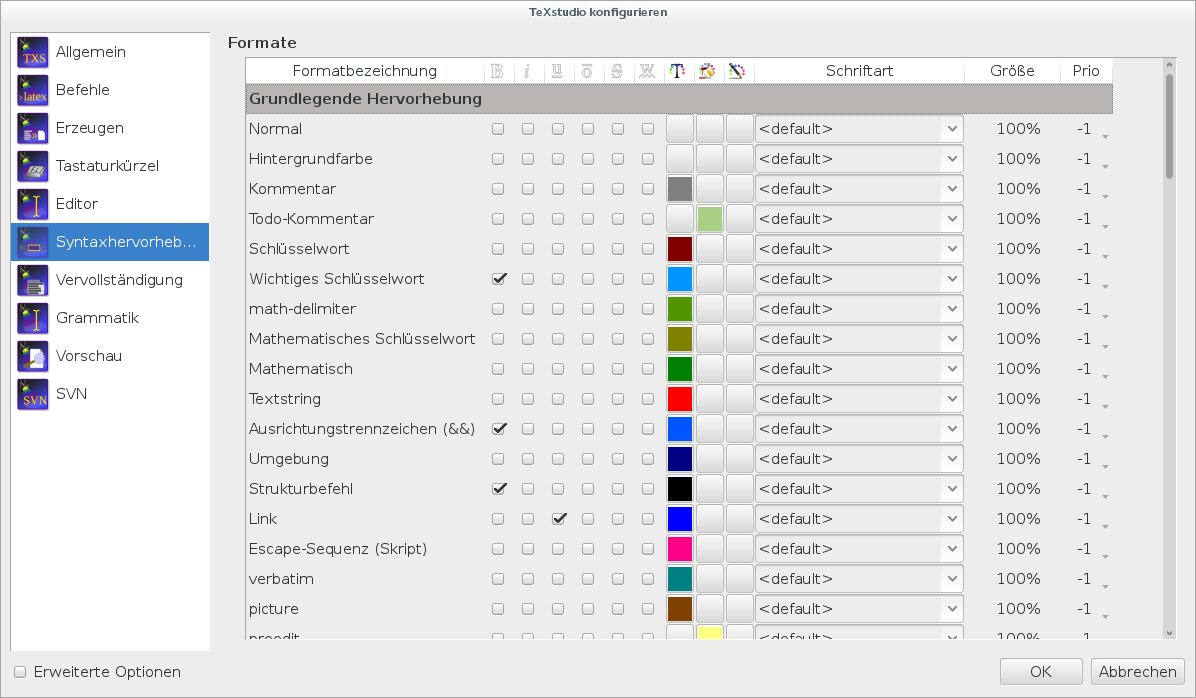This screenshot has height=698, width=1196.
Task: Confirm settings with OK button
Action: tap(1040, 672)
